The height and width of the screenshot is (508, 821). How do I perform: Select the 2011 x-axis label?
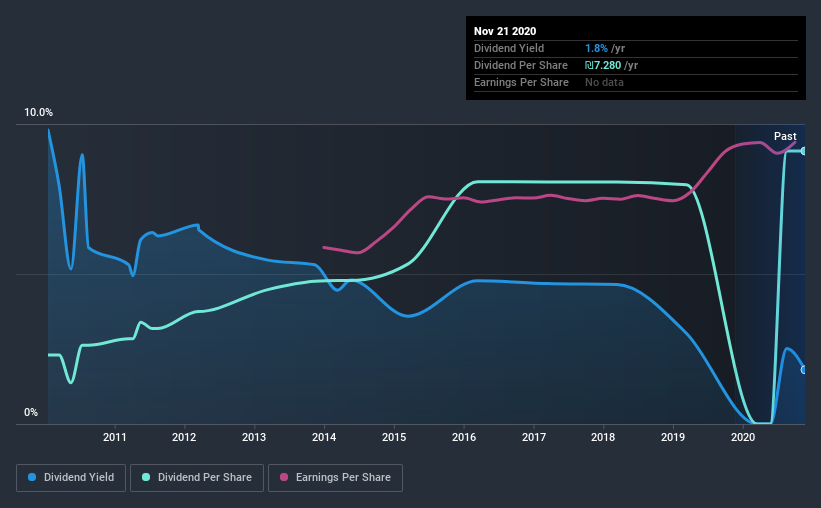[115, 437]
